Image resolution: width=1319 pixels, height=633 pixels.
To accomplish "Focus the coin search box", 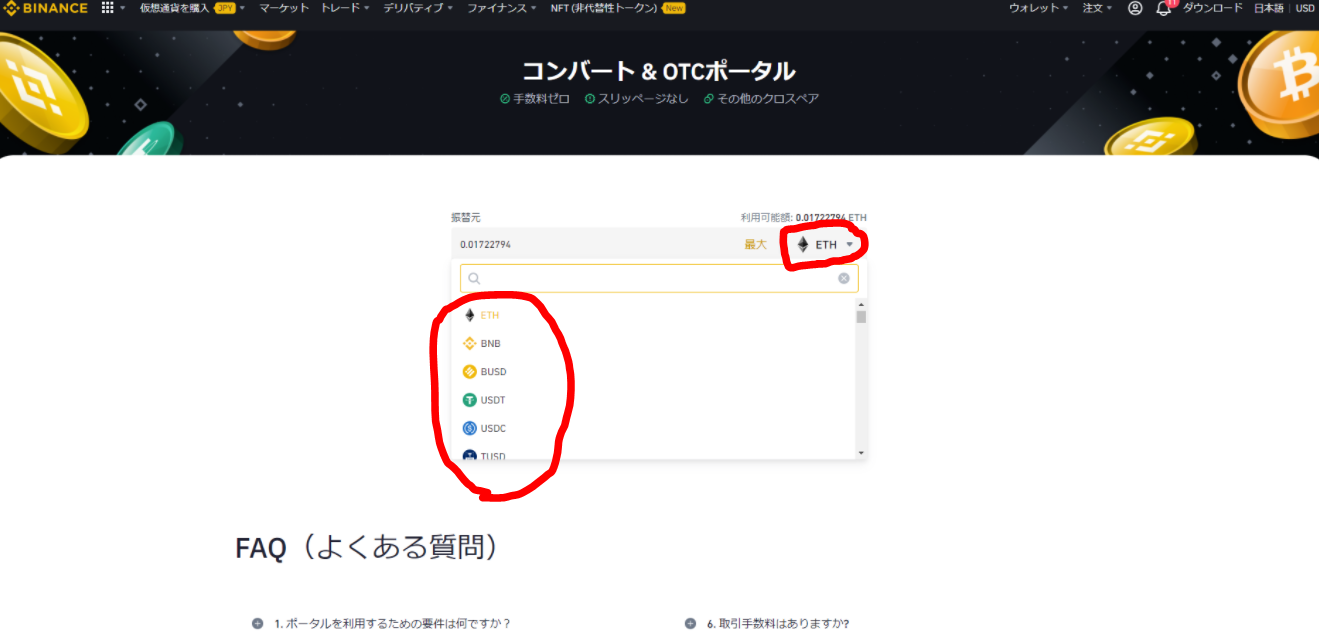I will (x=659, y=279).
